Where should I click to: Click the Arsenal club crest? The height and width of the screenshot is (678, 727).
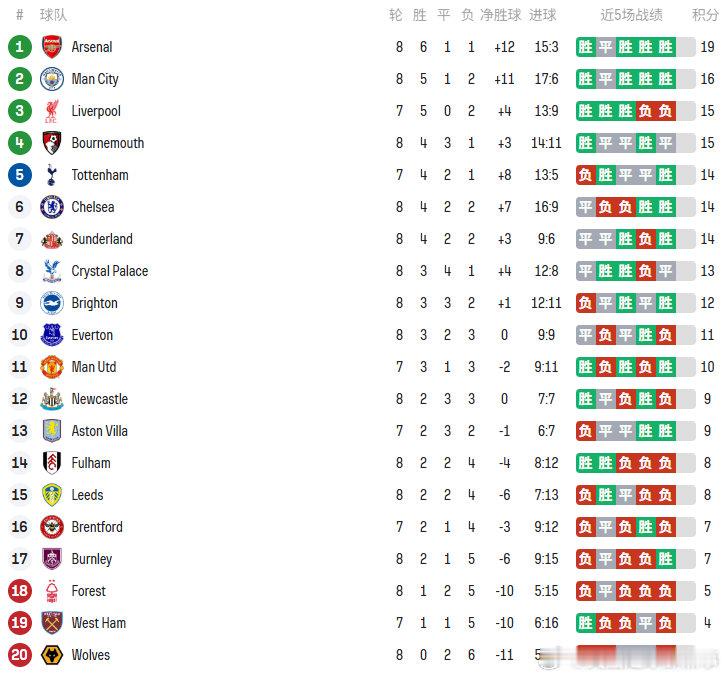point(52,47)
